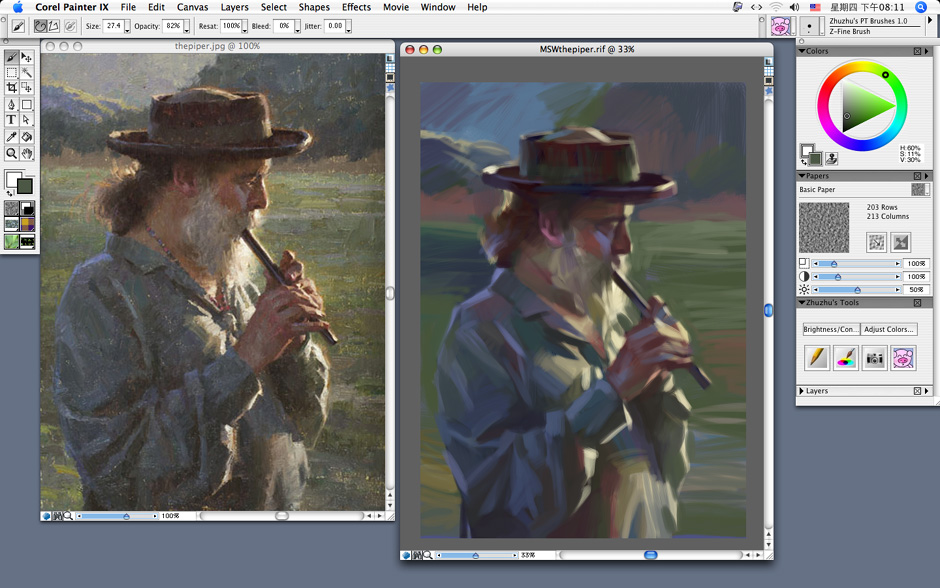Open the Opacity value popup slider
The width and height of the screenshot is (940, 588).
pos(186,27)
